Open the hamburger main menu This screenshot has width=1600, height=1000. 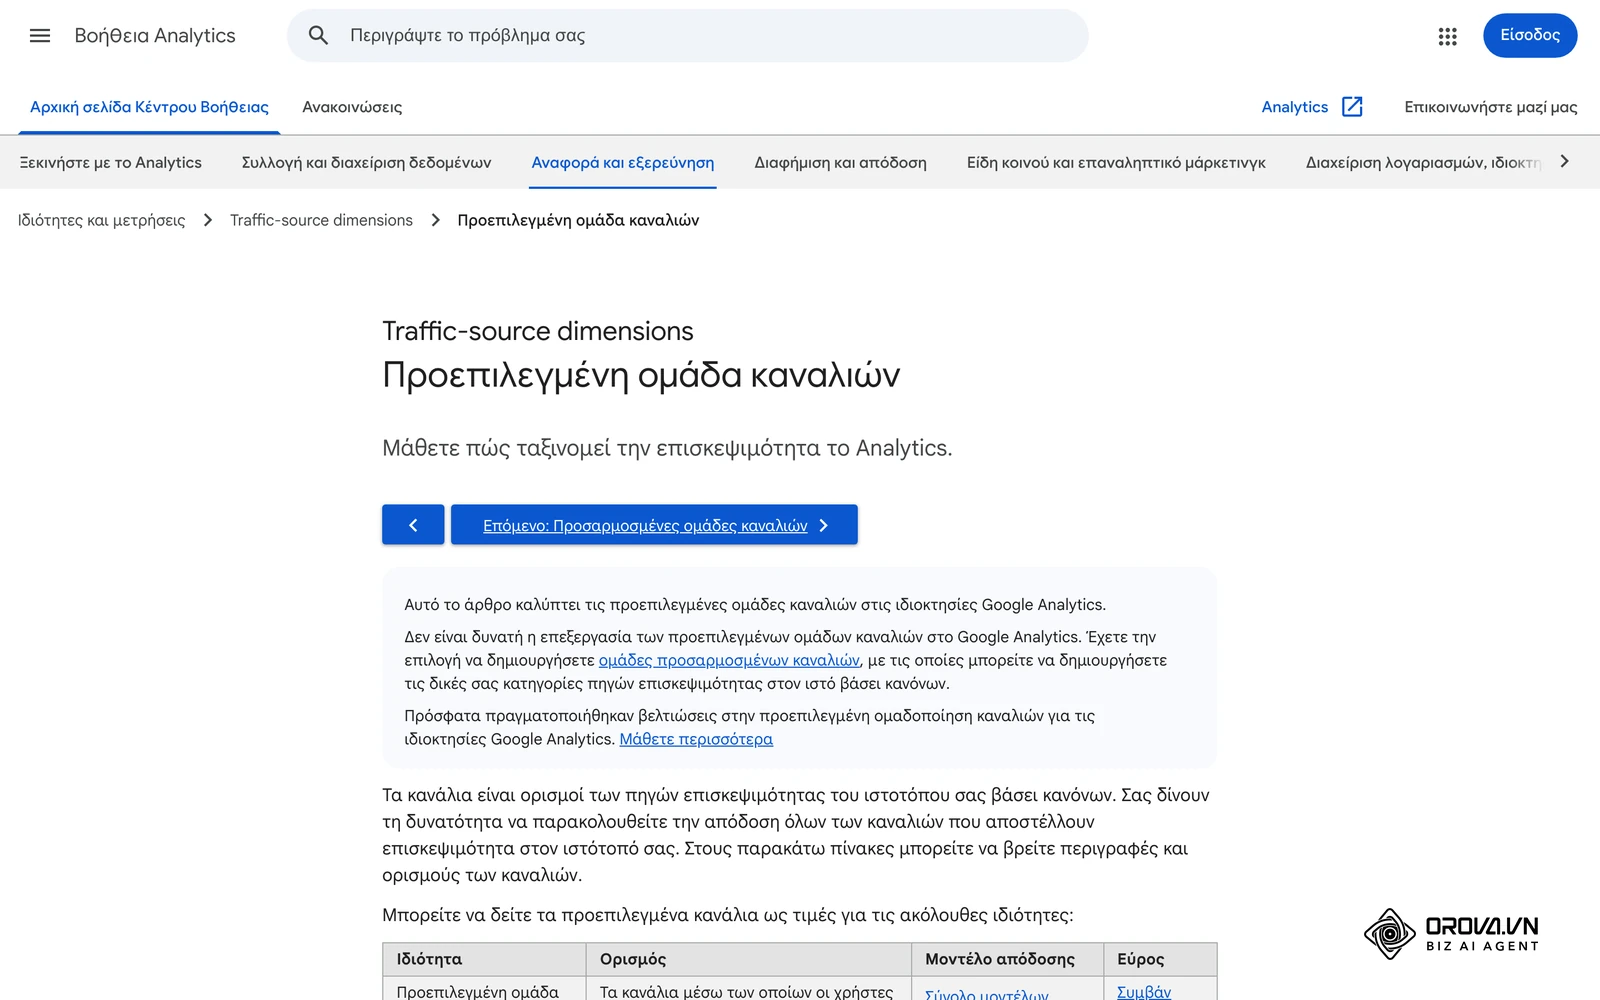click(x=40, y=36)
